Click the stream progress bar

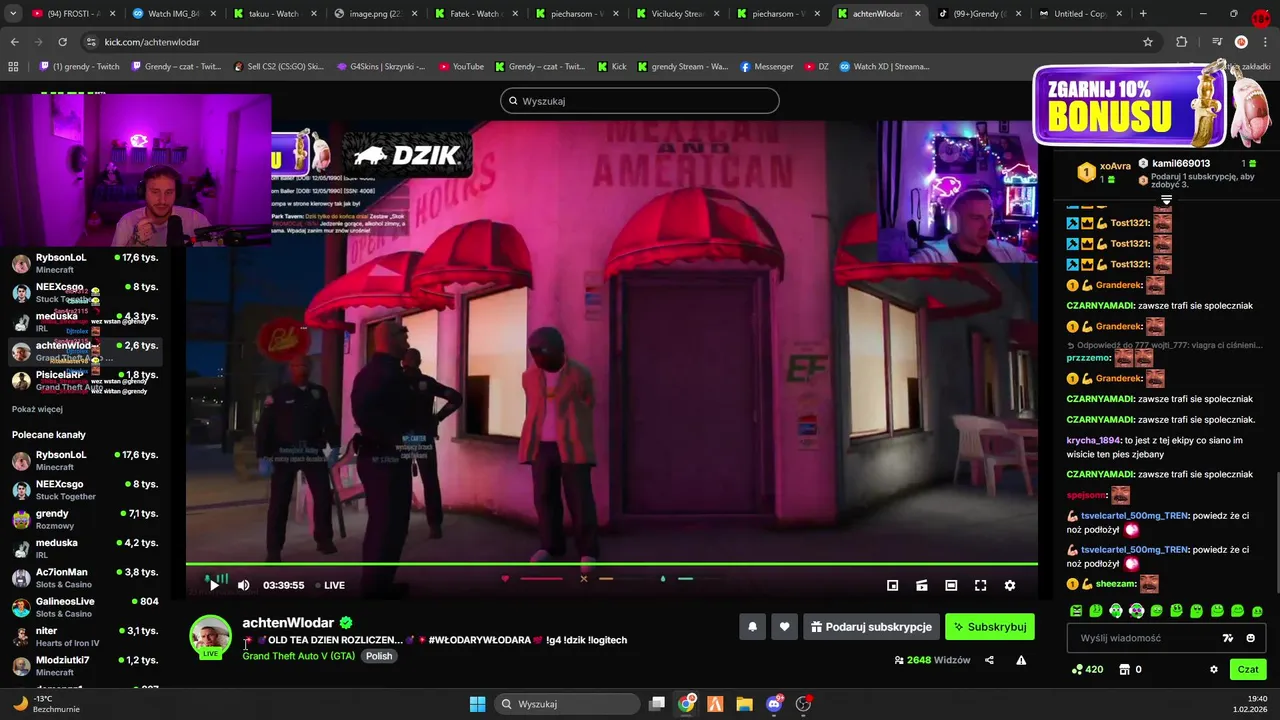[612, 565]
